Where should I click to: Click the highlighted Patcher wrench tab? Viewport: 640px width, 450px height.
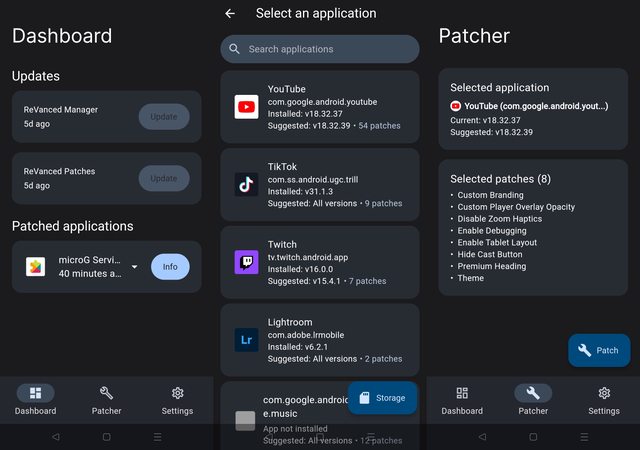[x=533, y=394]
